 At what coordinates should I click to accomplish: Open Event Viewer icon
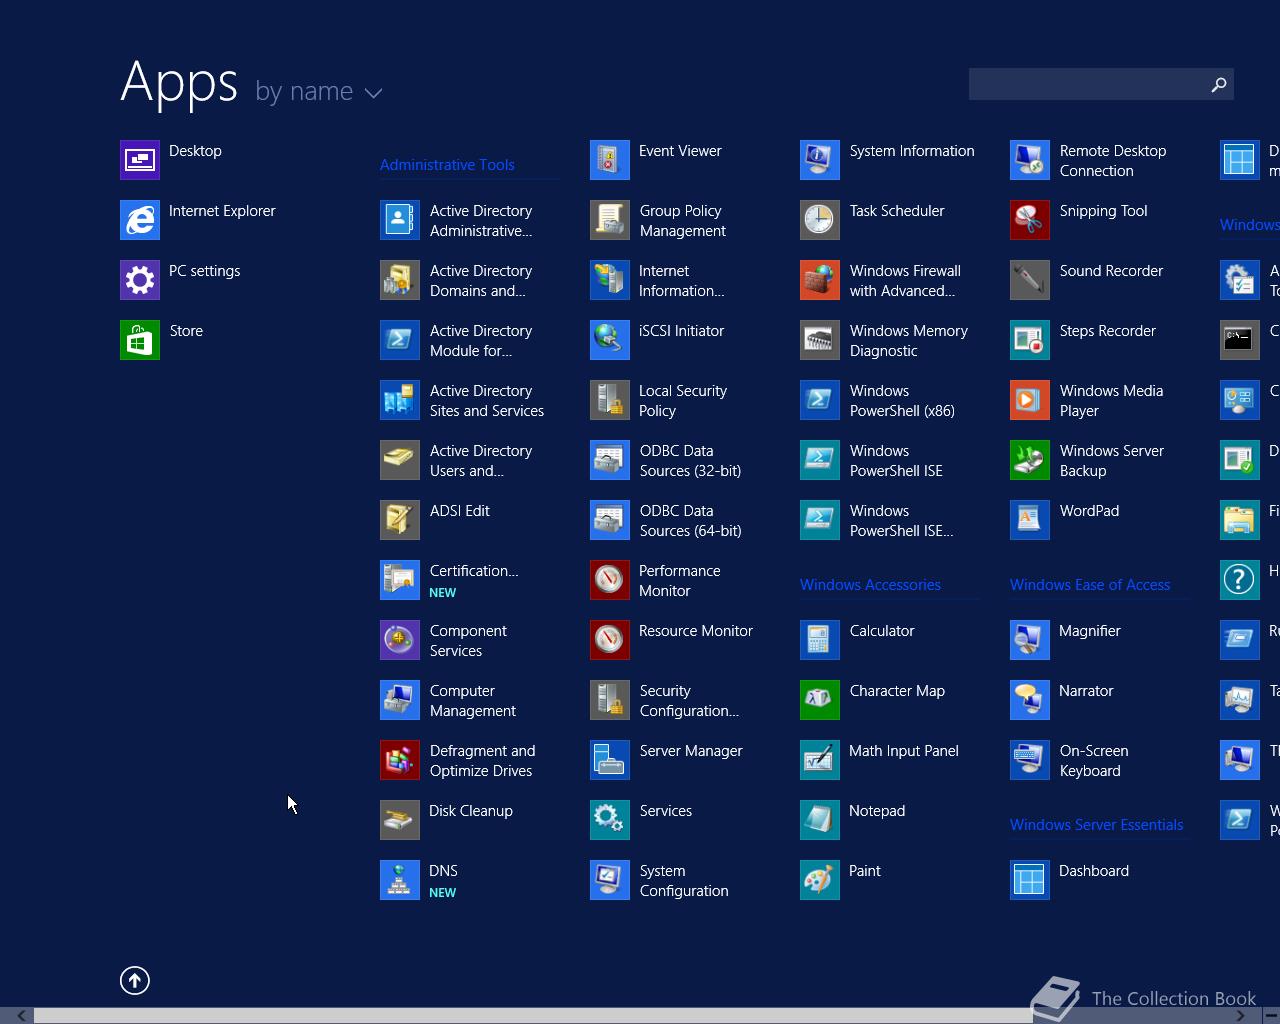click(x=610, y=160)
